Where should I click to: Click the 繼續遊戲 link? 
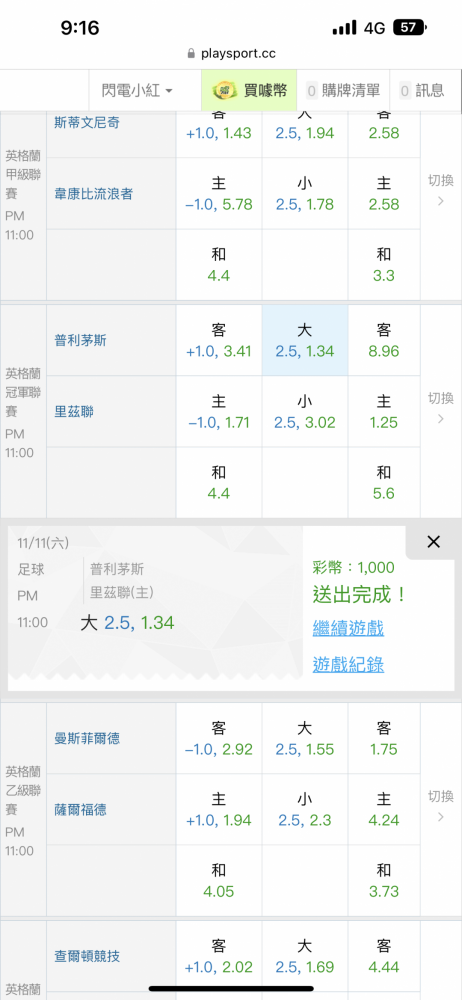click(x=348, y=628)
